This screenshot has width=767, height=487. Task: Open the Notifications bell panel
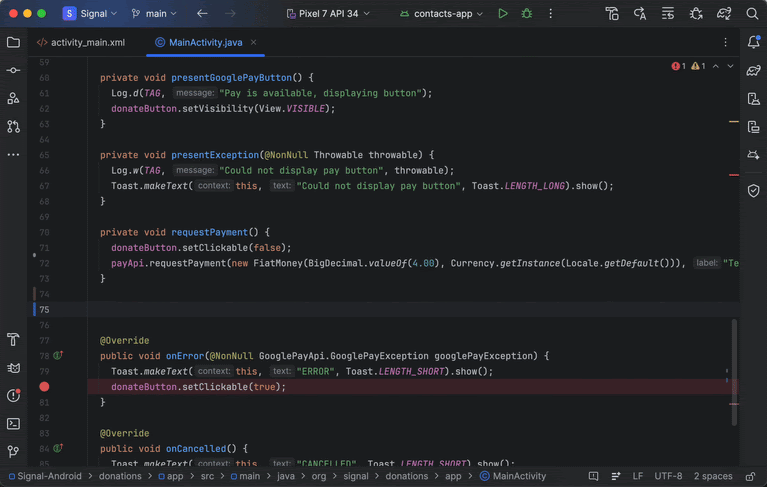click(754, 43)
